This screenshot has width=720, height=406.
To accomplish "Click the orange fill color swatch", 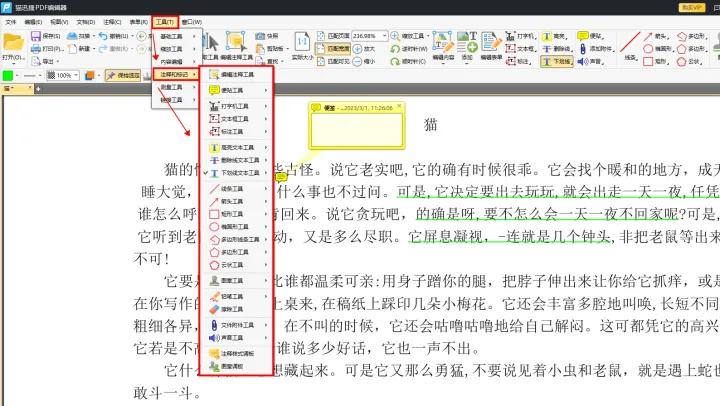I will click(x=90, y=75).
